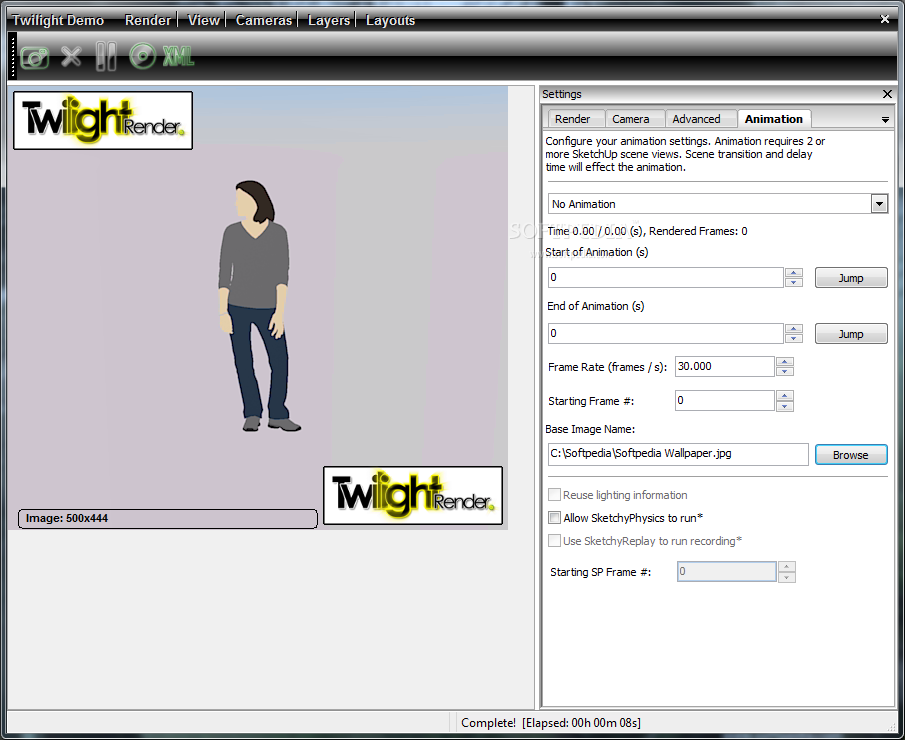
Task: Increase End of Animation with up arrow
Action: coord(794,329)
